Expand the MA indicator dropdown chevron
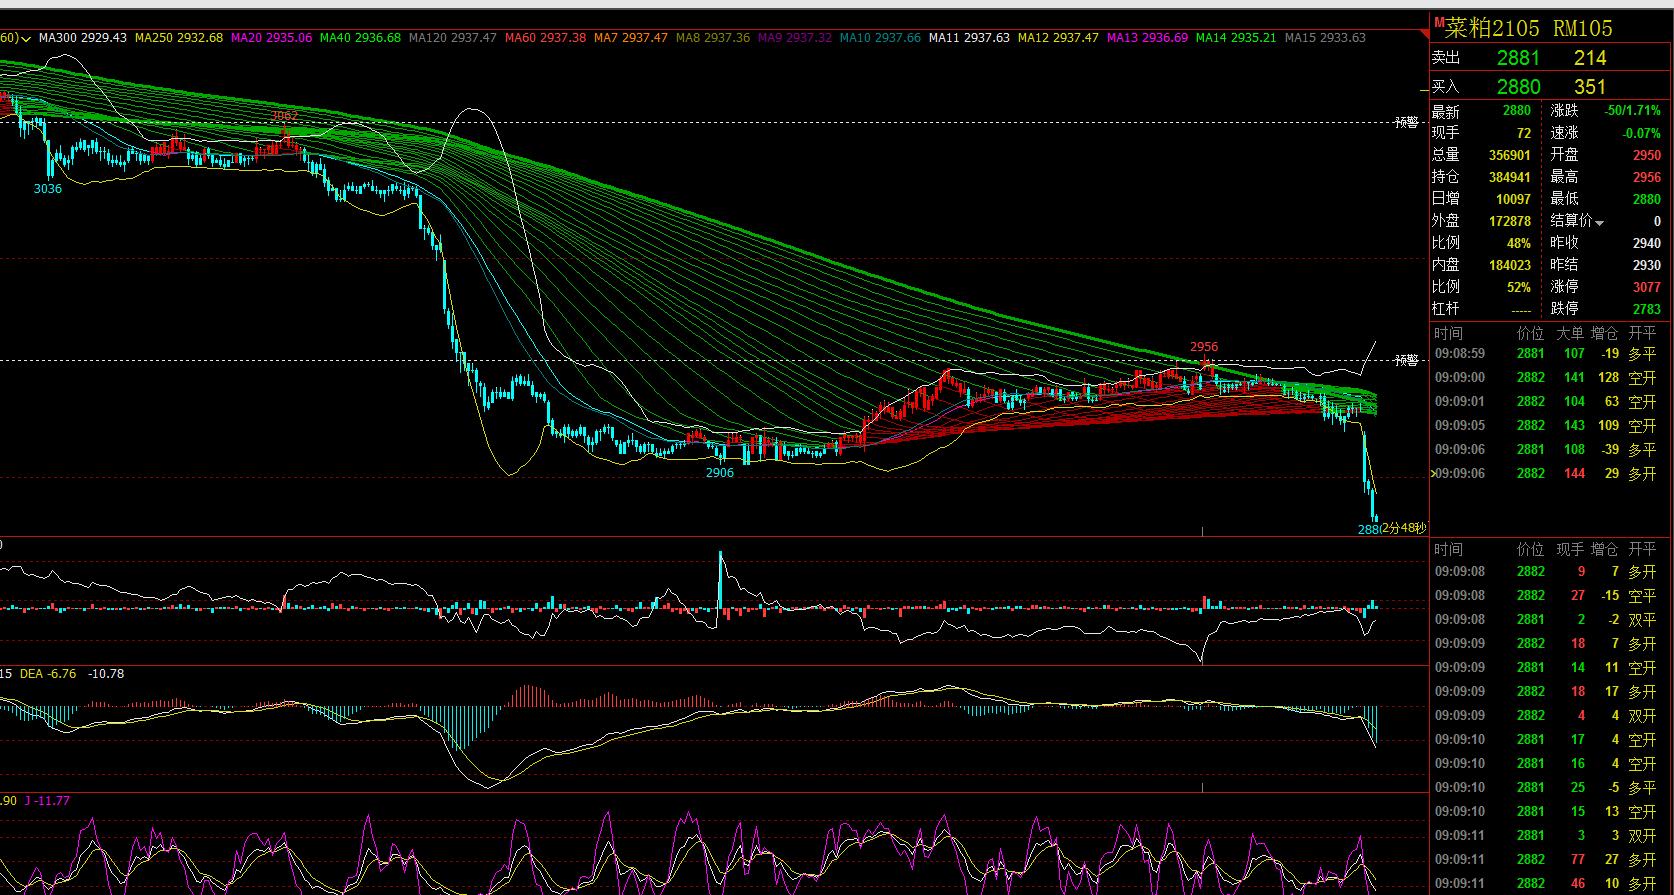This screenshot has width=1674, height=895. pos(26,38)
